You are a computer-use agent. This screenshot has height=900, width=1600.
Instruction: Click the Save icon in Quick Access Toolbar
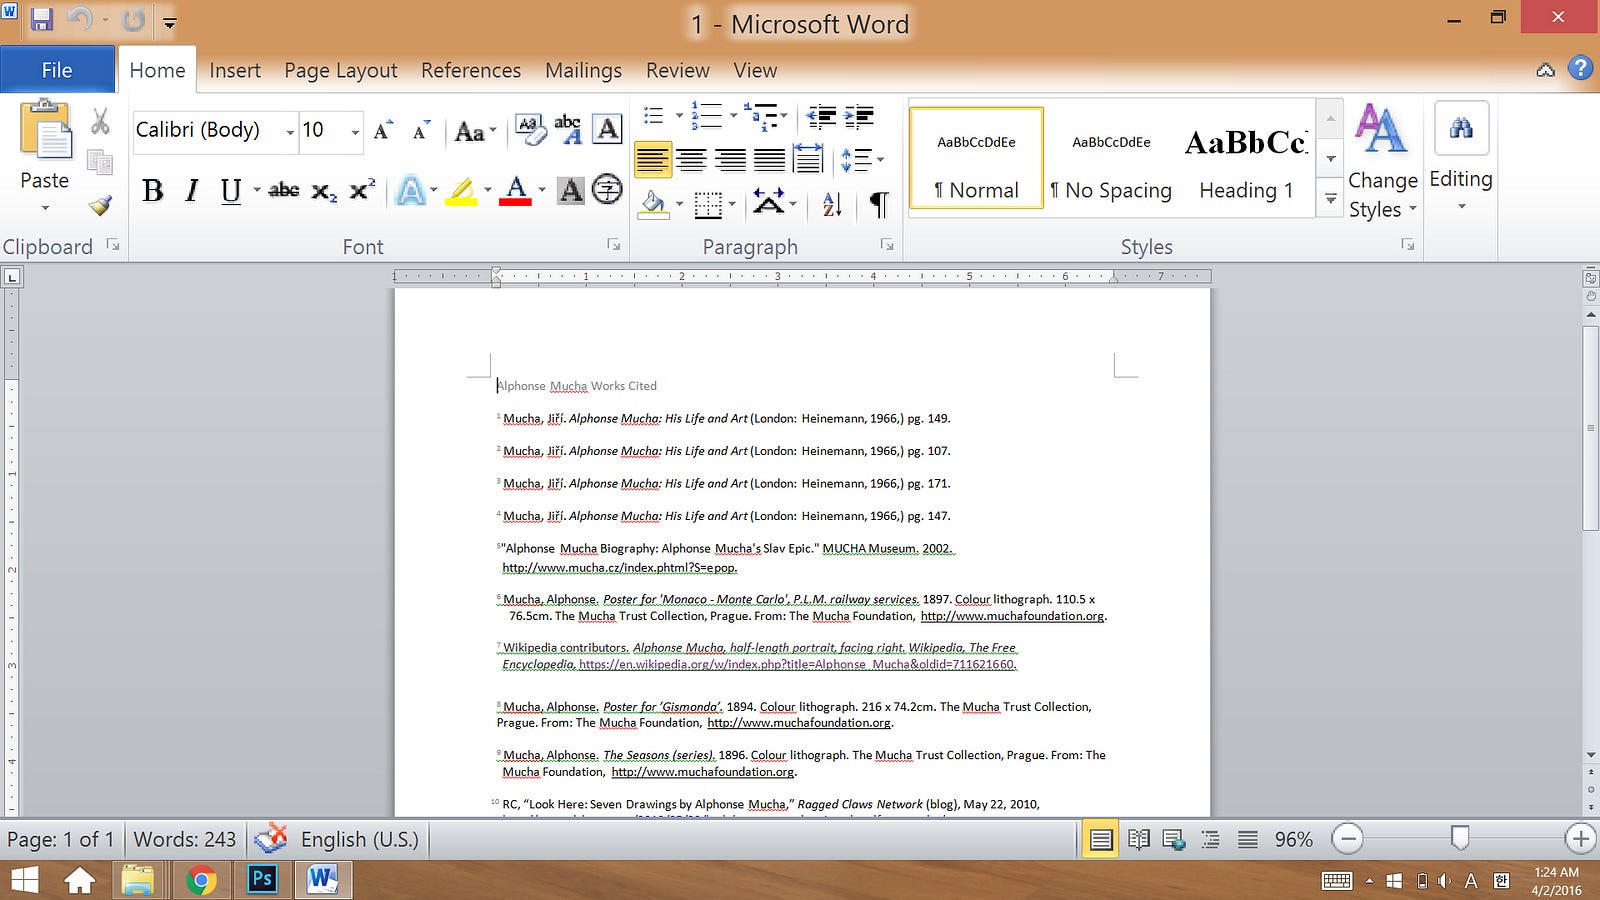[42, 19]
